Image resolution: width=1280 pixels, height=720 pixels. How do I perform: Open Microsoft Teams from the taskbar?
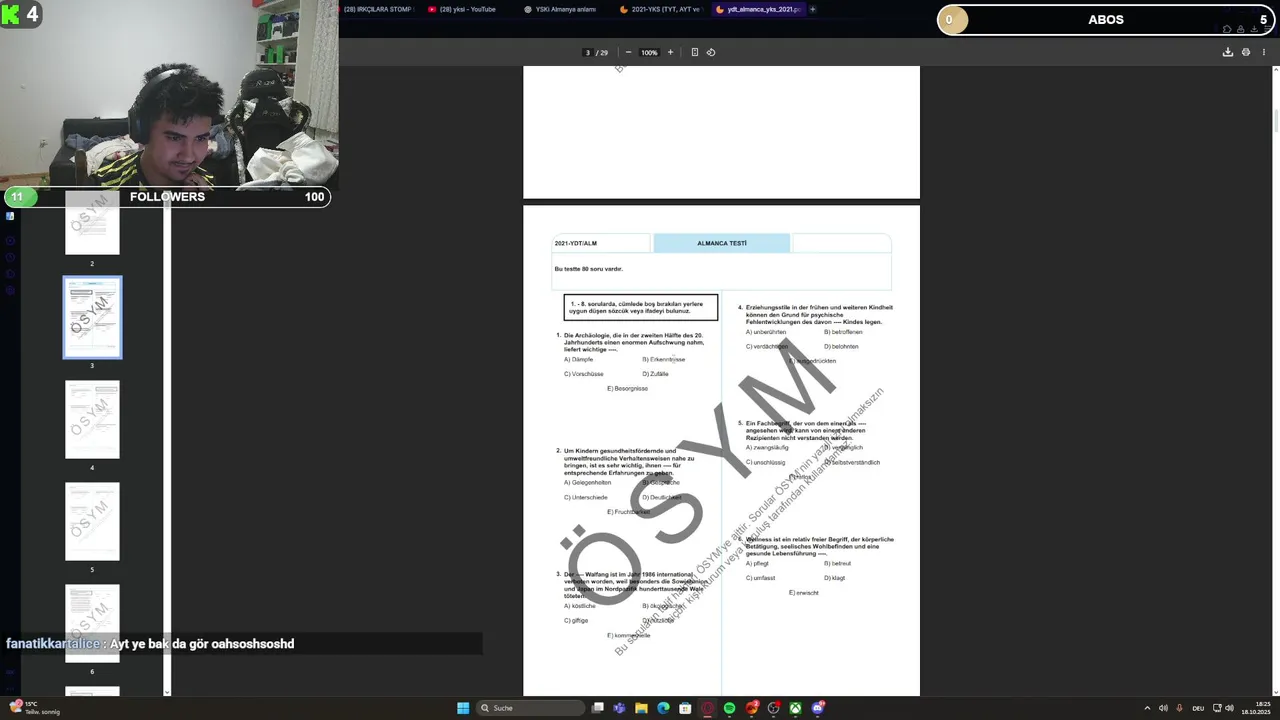(x=619, y=708)
